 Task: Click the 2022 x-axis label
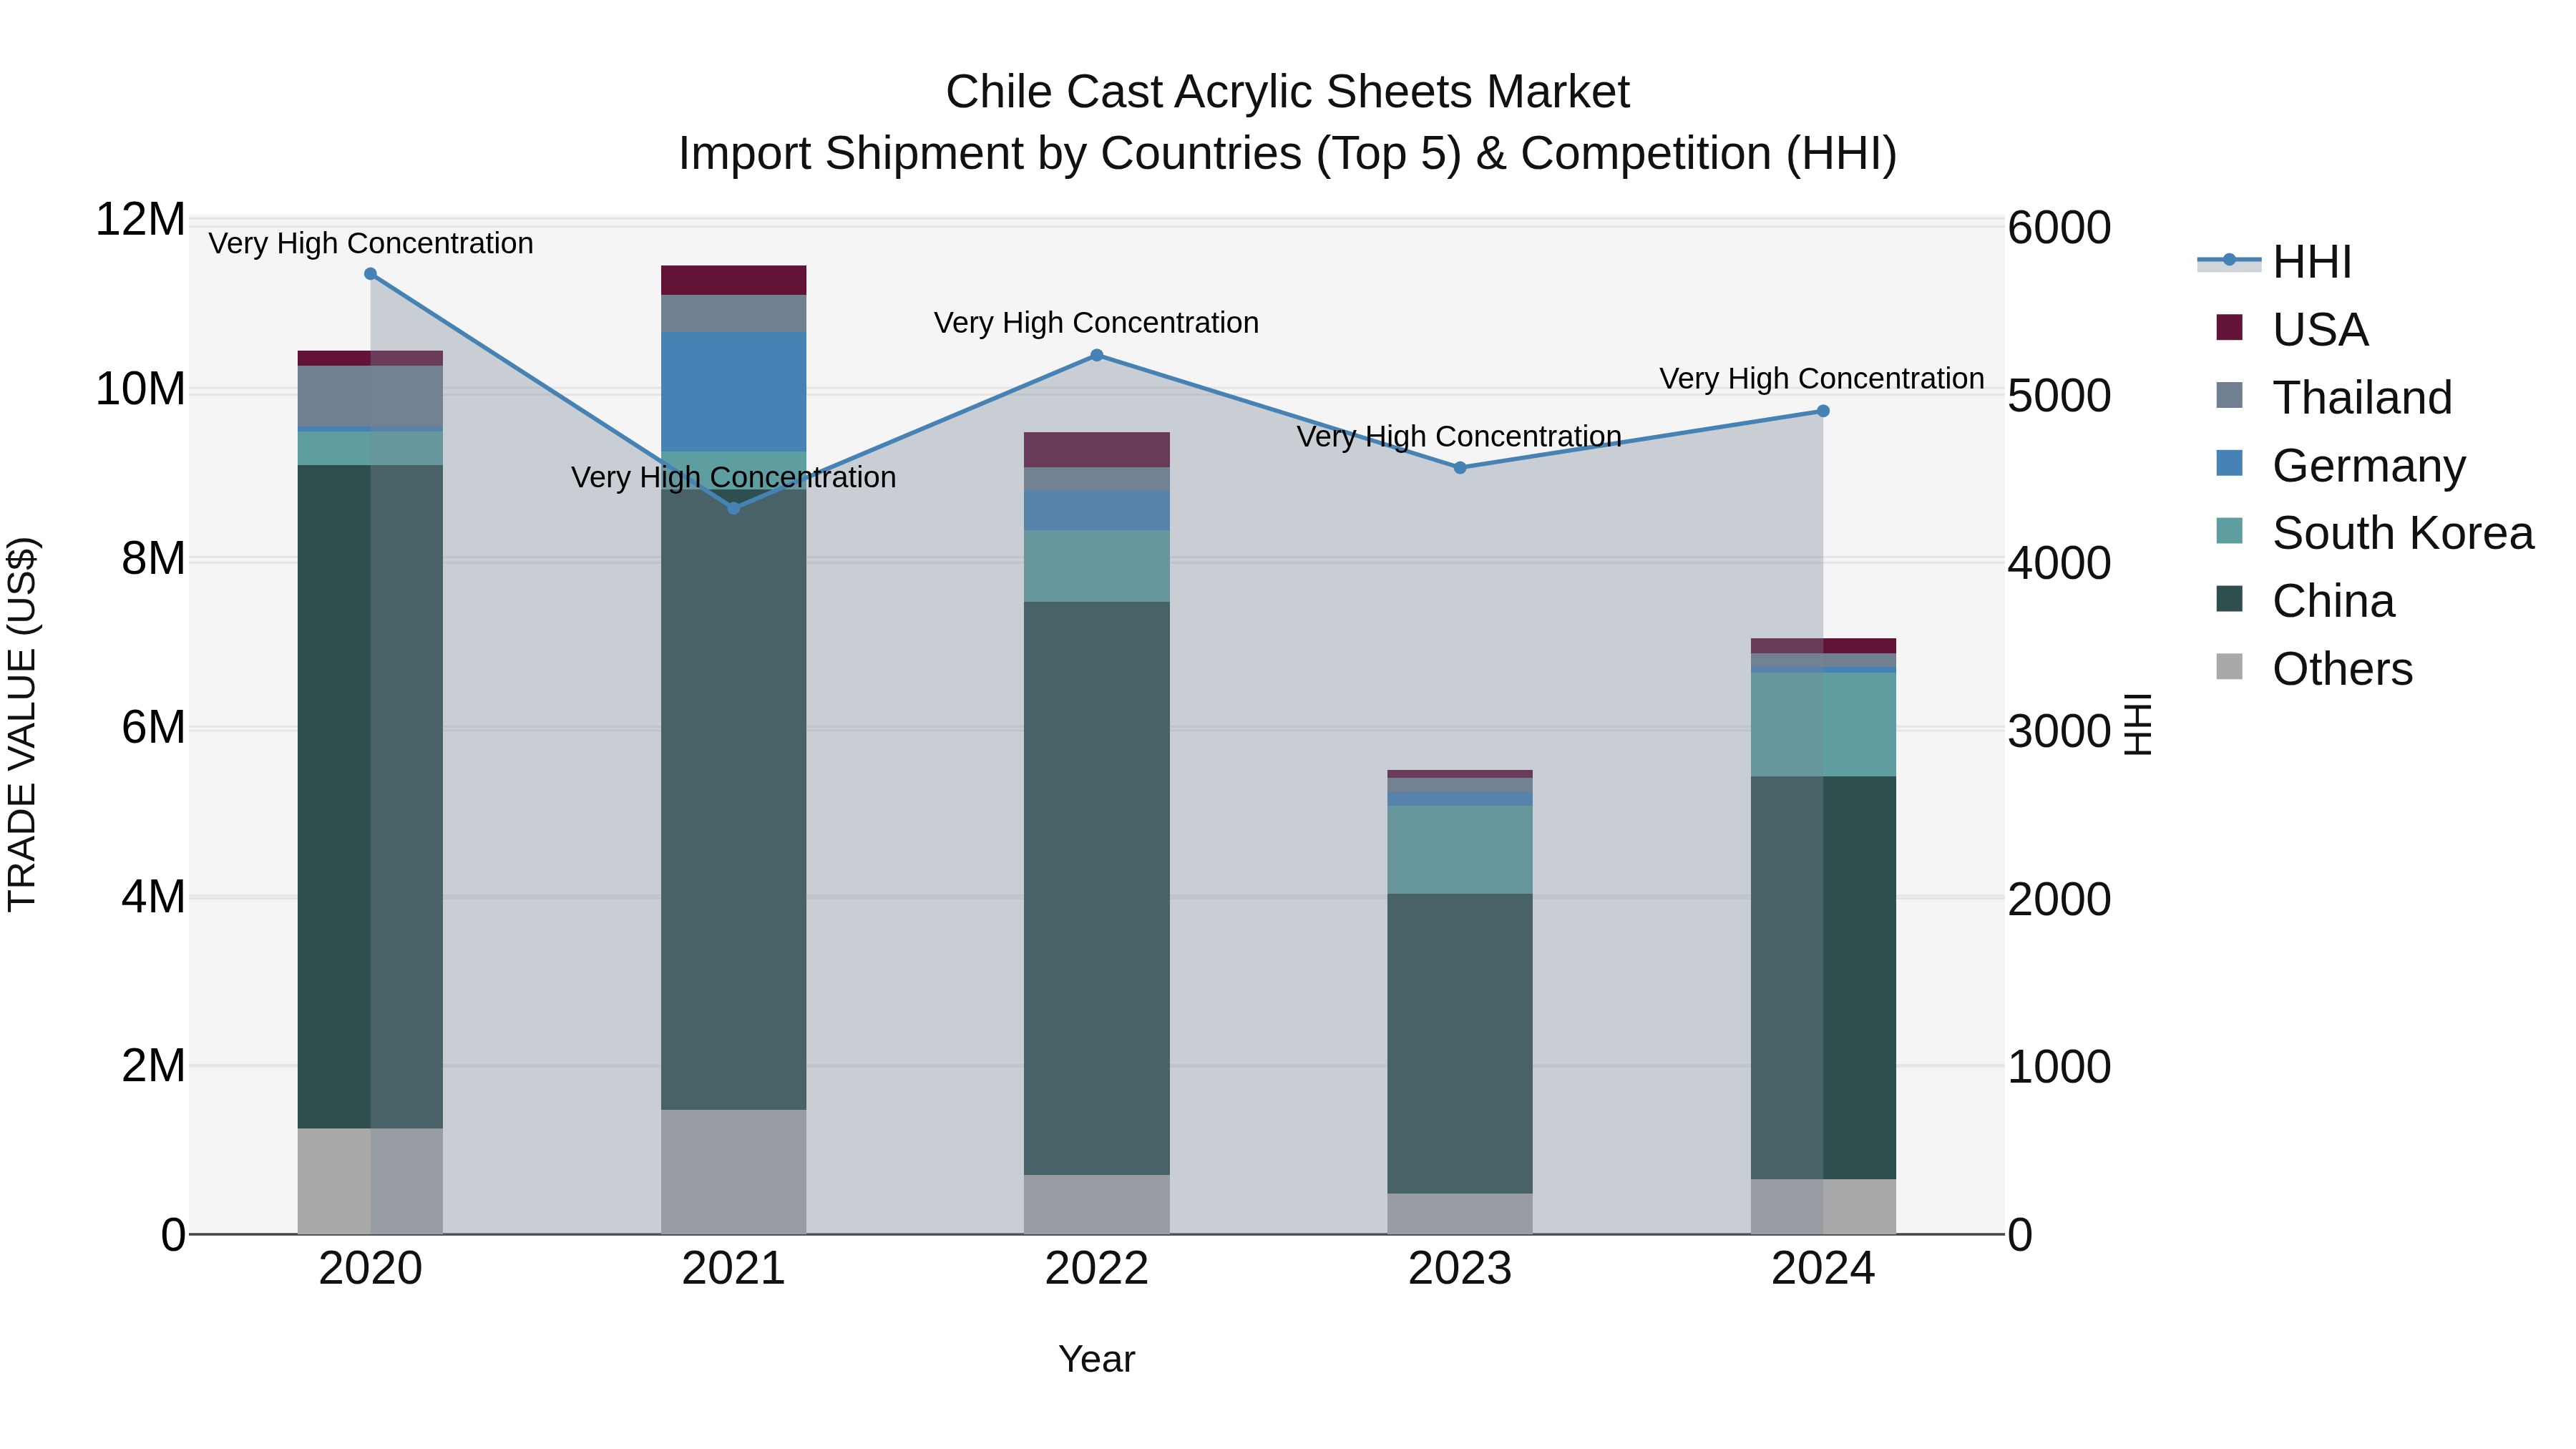tap(1097, 1270)
